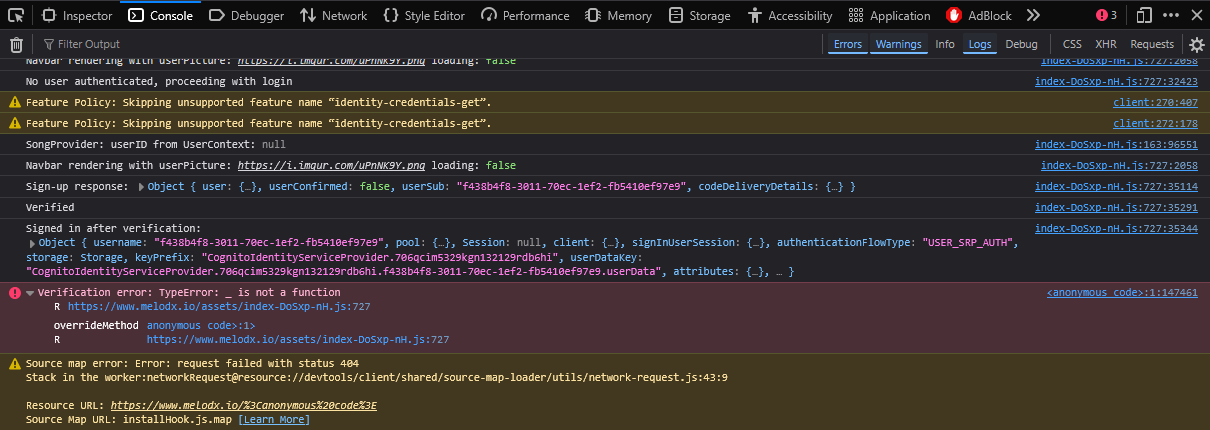Enable the Debug log filter
This screenshot has width=1210, height=430.
[1021, 44]
